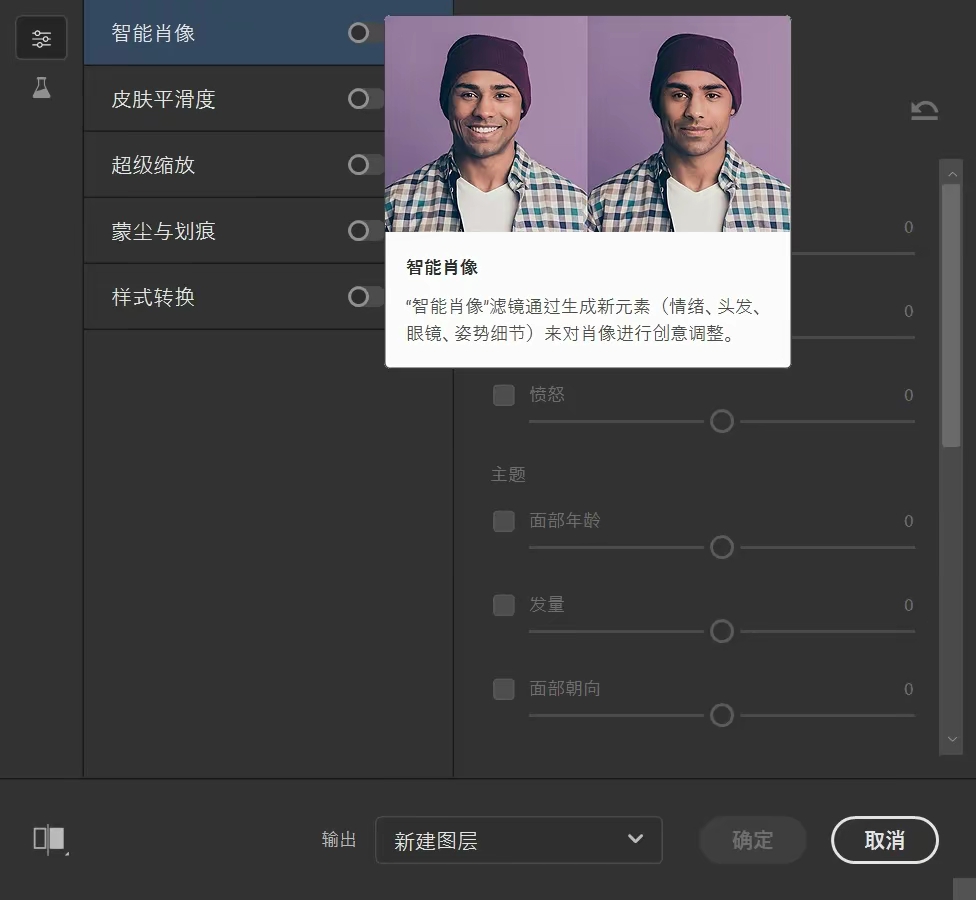
Task: Check the 愤怒 checkbox
Action: 504,395
